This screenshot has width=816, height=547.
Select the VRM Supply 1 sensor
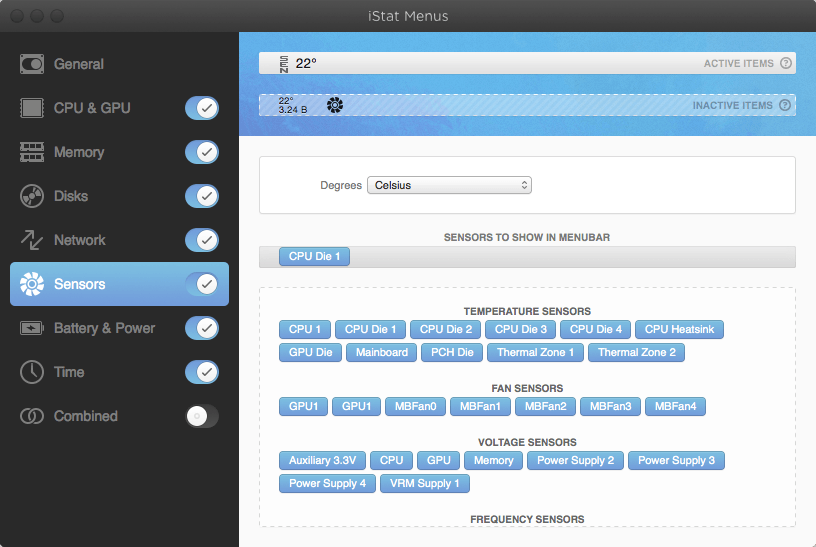(425, 484)
